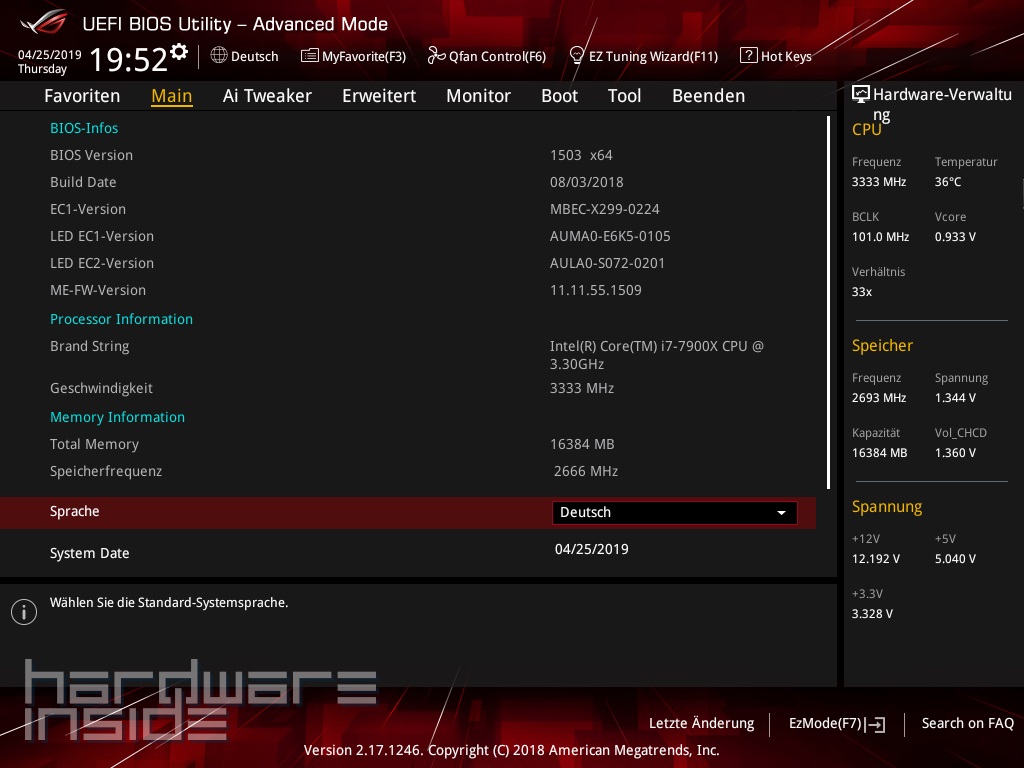Switch to the Boot tab

pos(560,96)
